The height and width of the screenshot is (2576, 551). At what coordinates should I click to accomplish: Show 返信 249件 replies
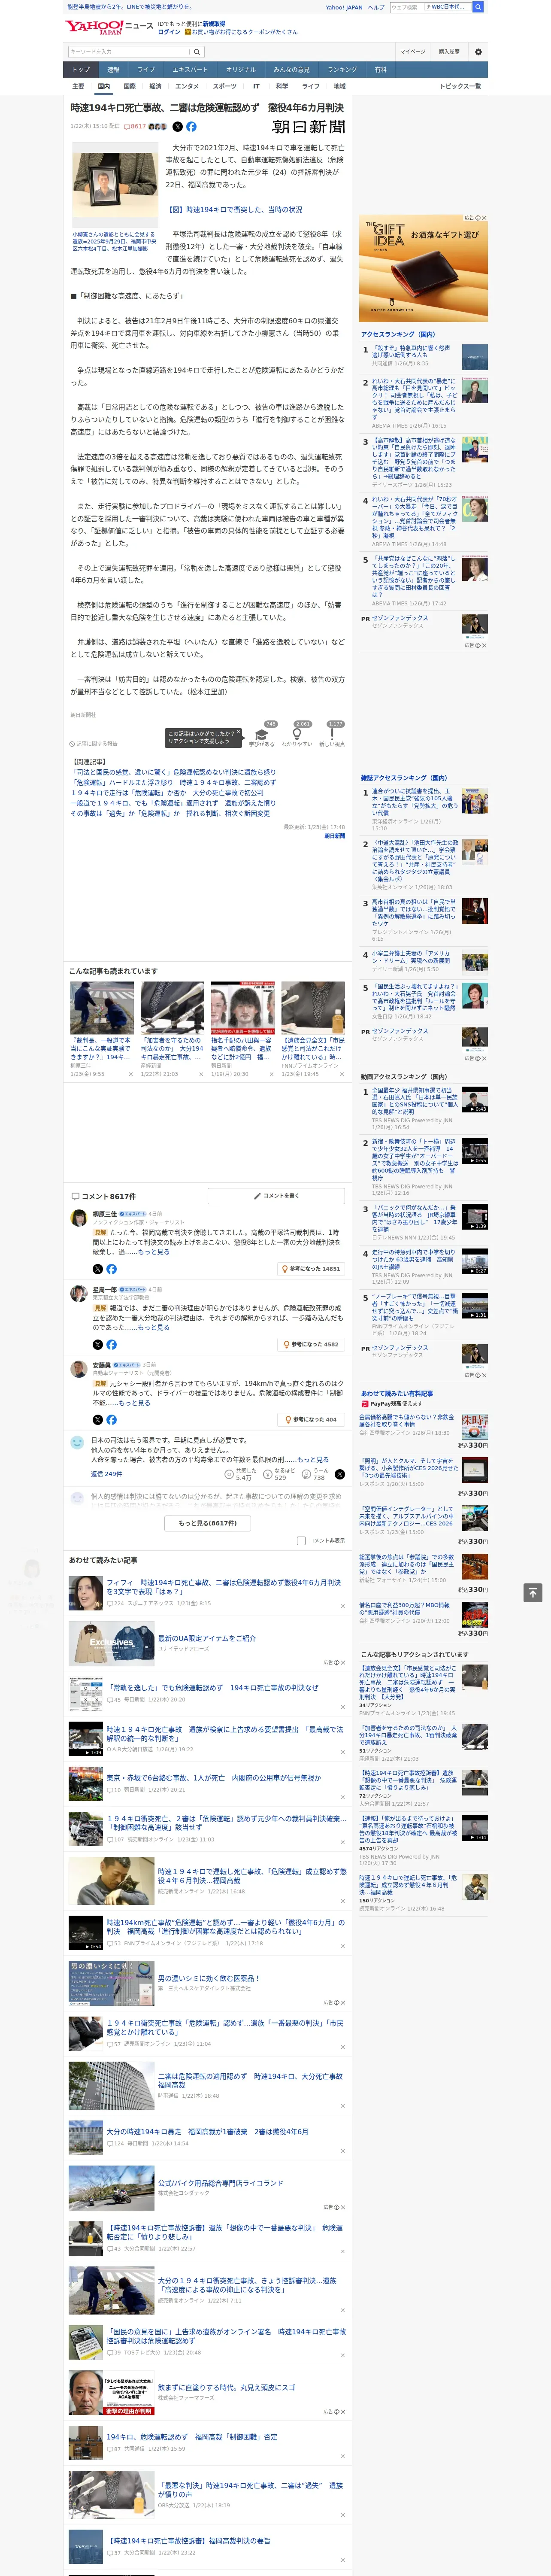tap(106, 1474)
